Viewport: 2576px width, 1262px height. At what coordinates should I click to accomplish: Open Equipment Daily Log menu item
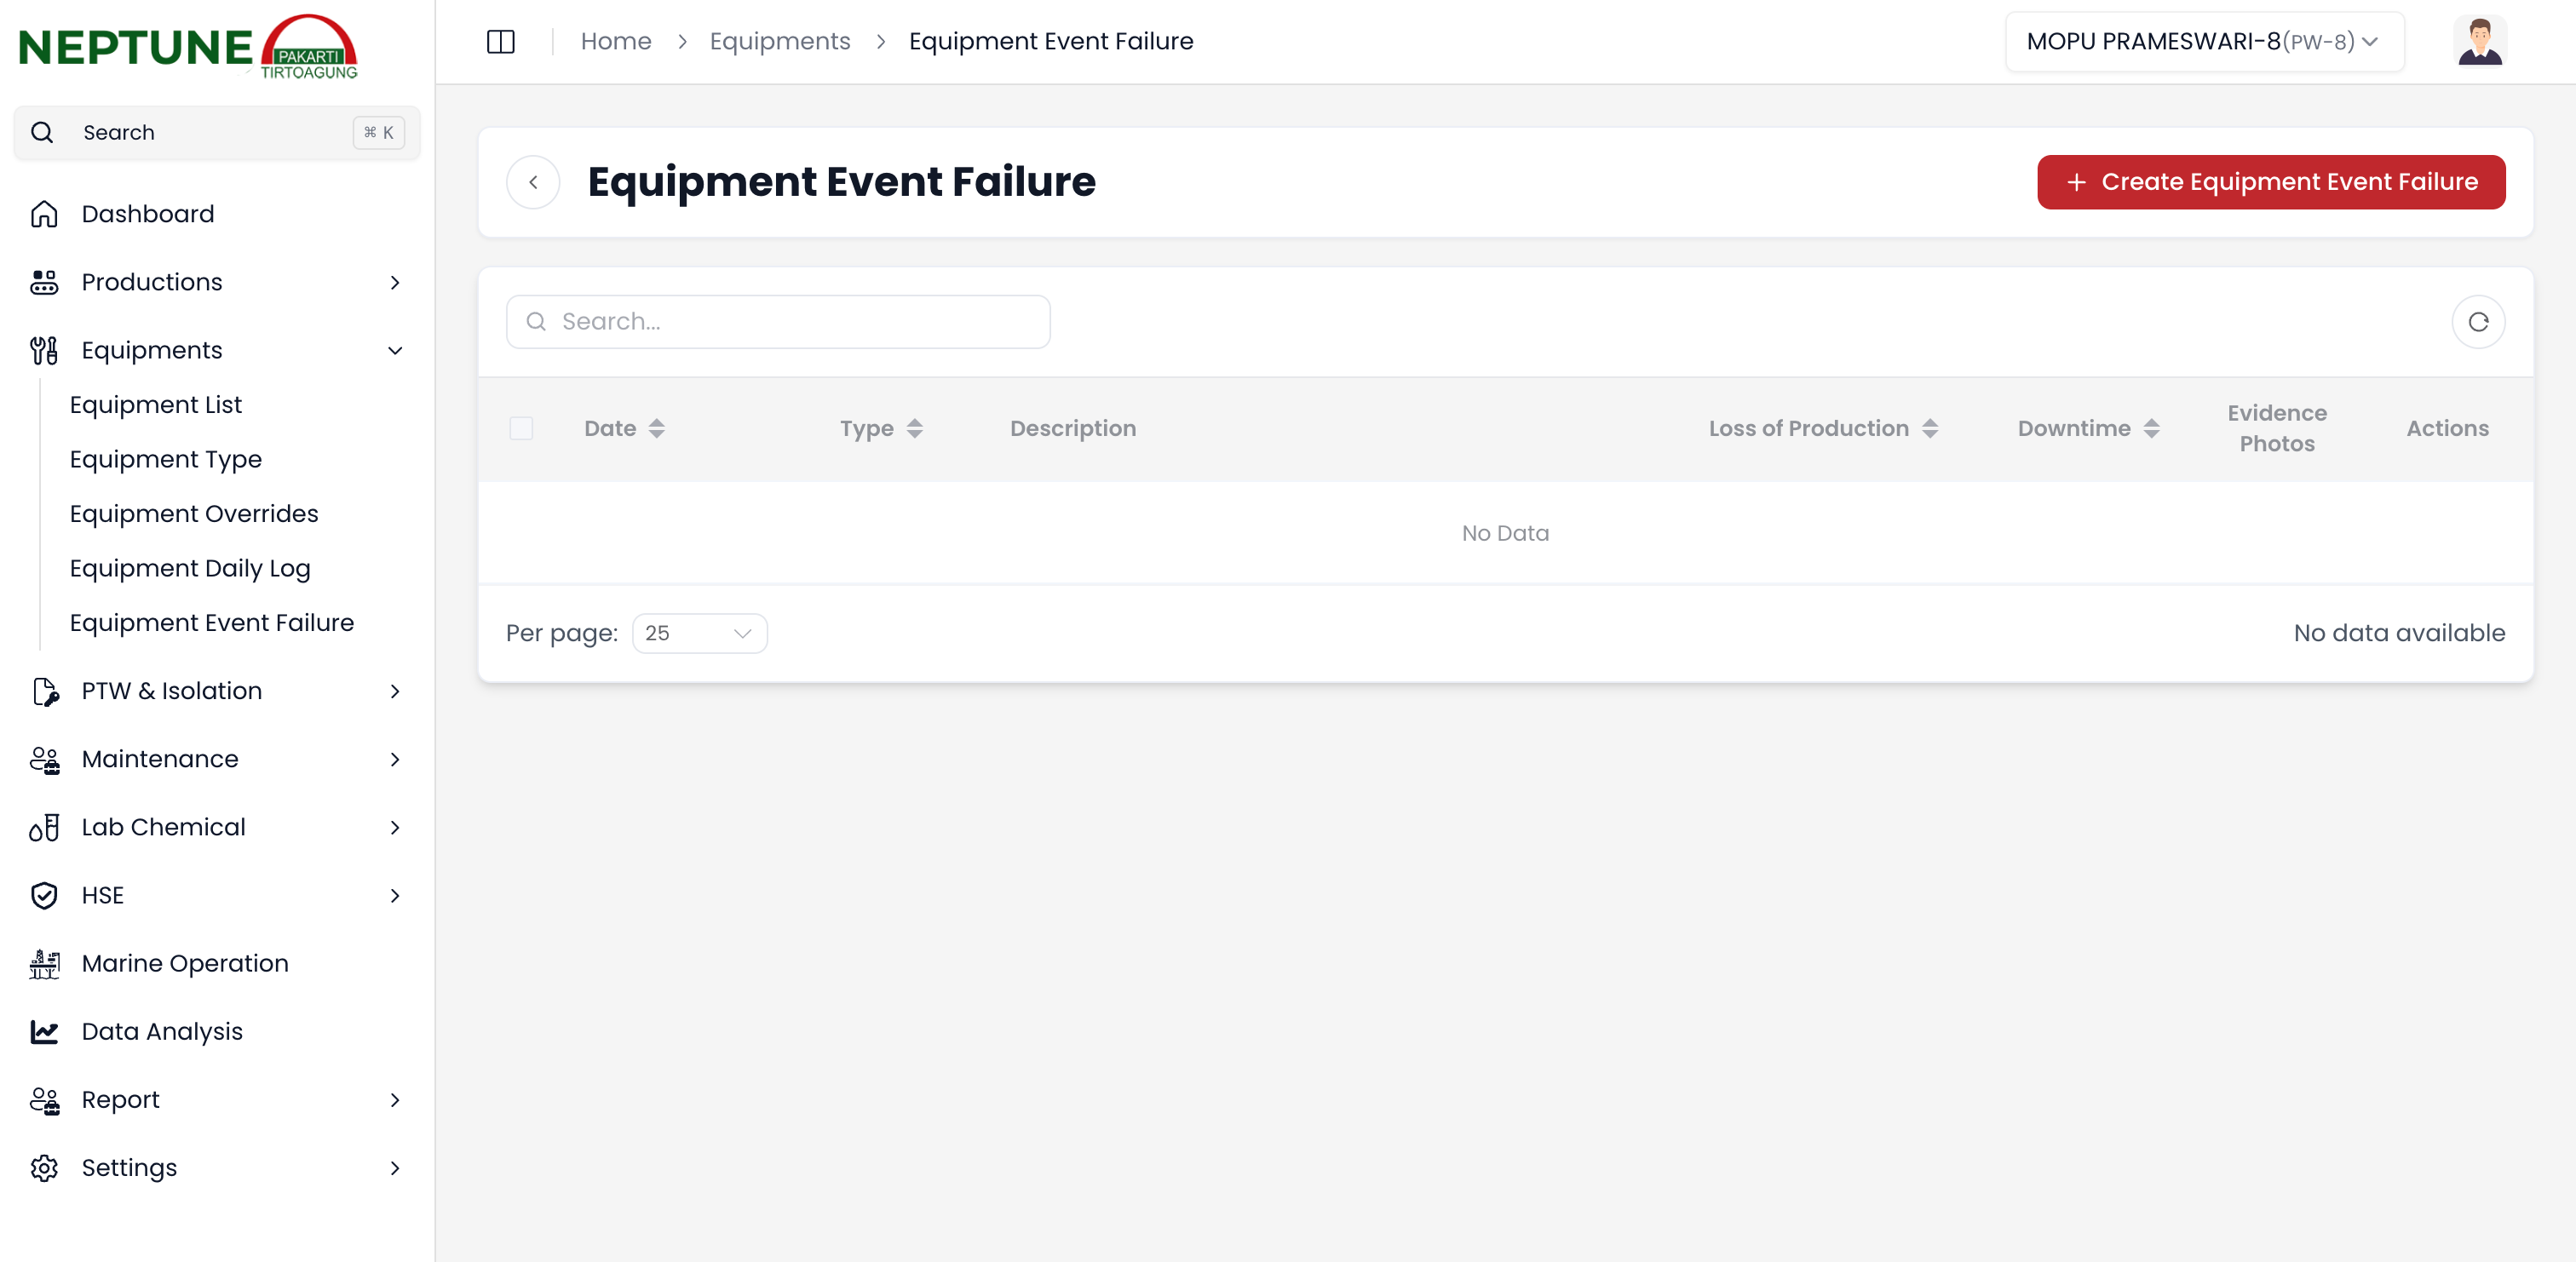[x=190, y=568]
